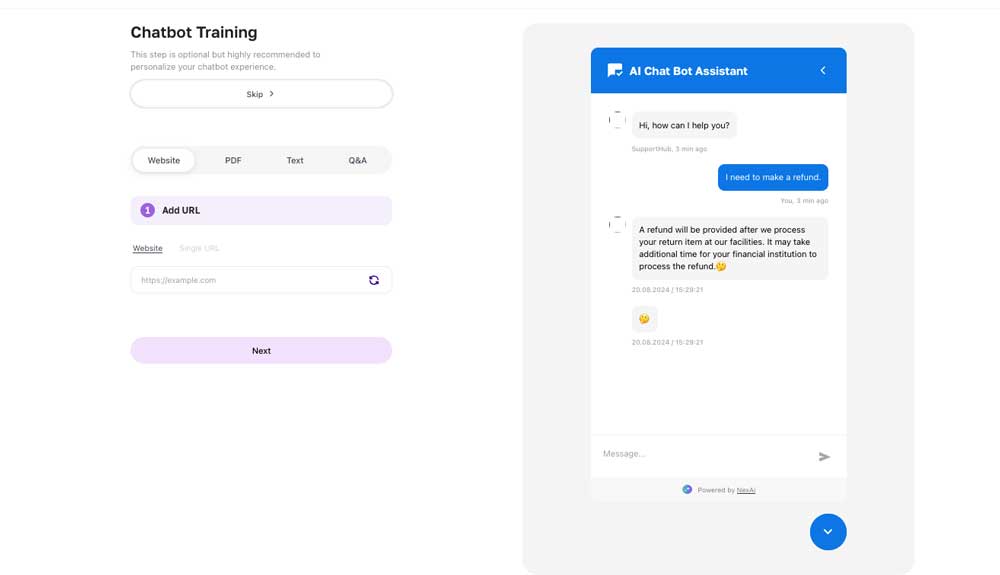The image size is (1000, 575).
Task: Minimize the chat using round blue chevron button
Action: [x=828, y=532]
